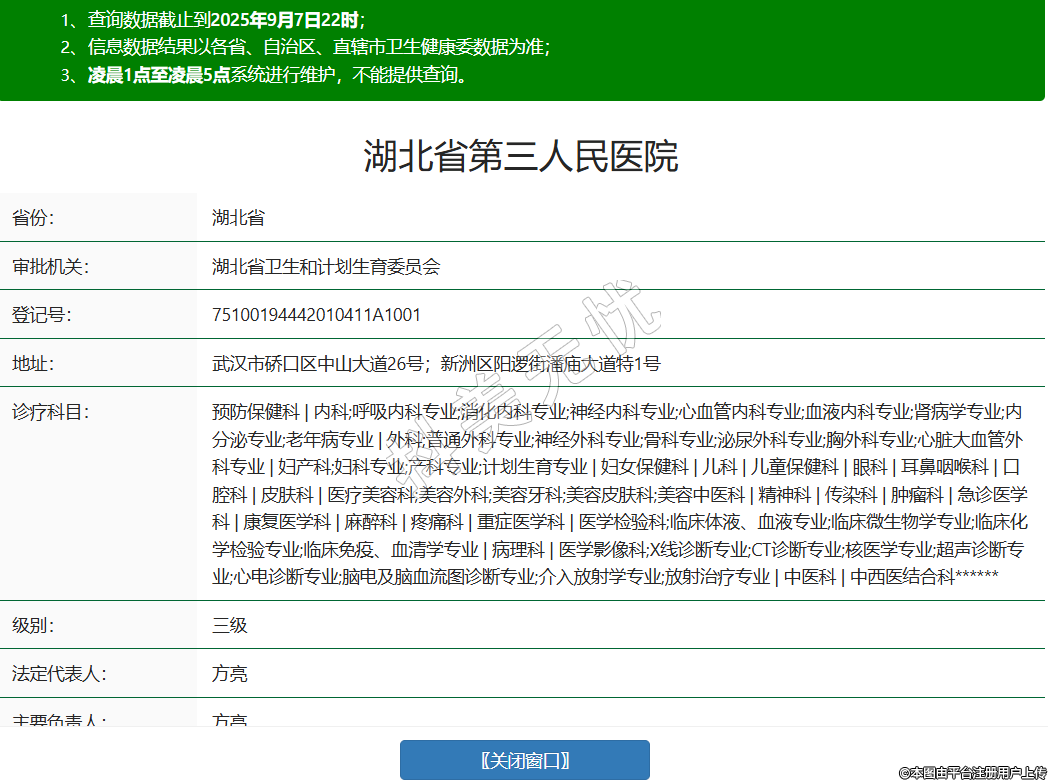Select the 诊疗科目 row label
1048x780 pixels.
pyautogui.click(x=50, y=412)
